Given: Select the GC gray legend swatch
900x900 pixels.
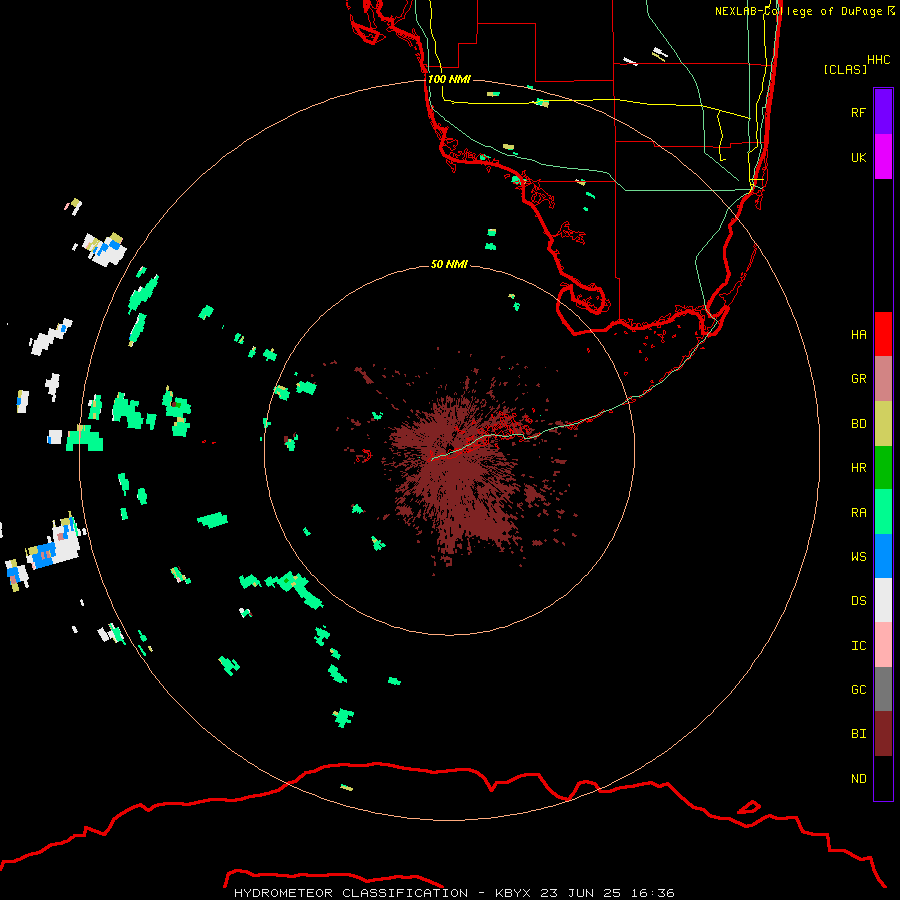Looking at the screenshot, I should point(883,689).
